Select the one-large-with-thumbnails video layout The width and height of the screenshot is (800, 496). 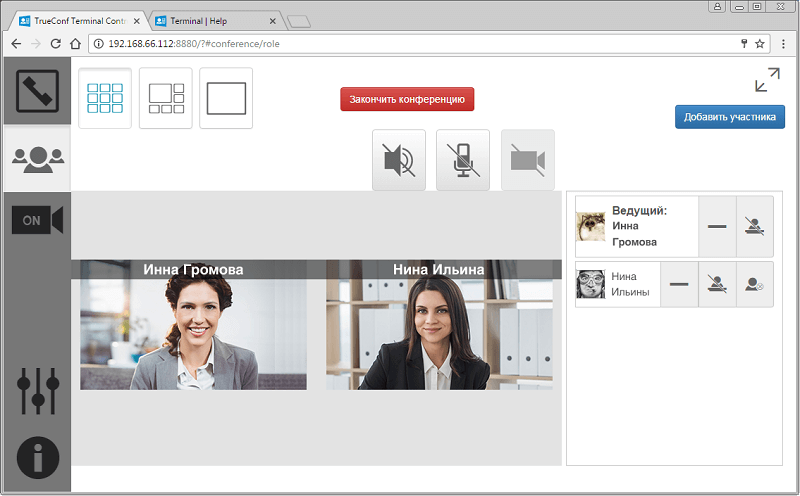coord(165,98)
